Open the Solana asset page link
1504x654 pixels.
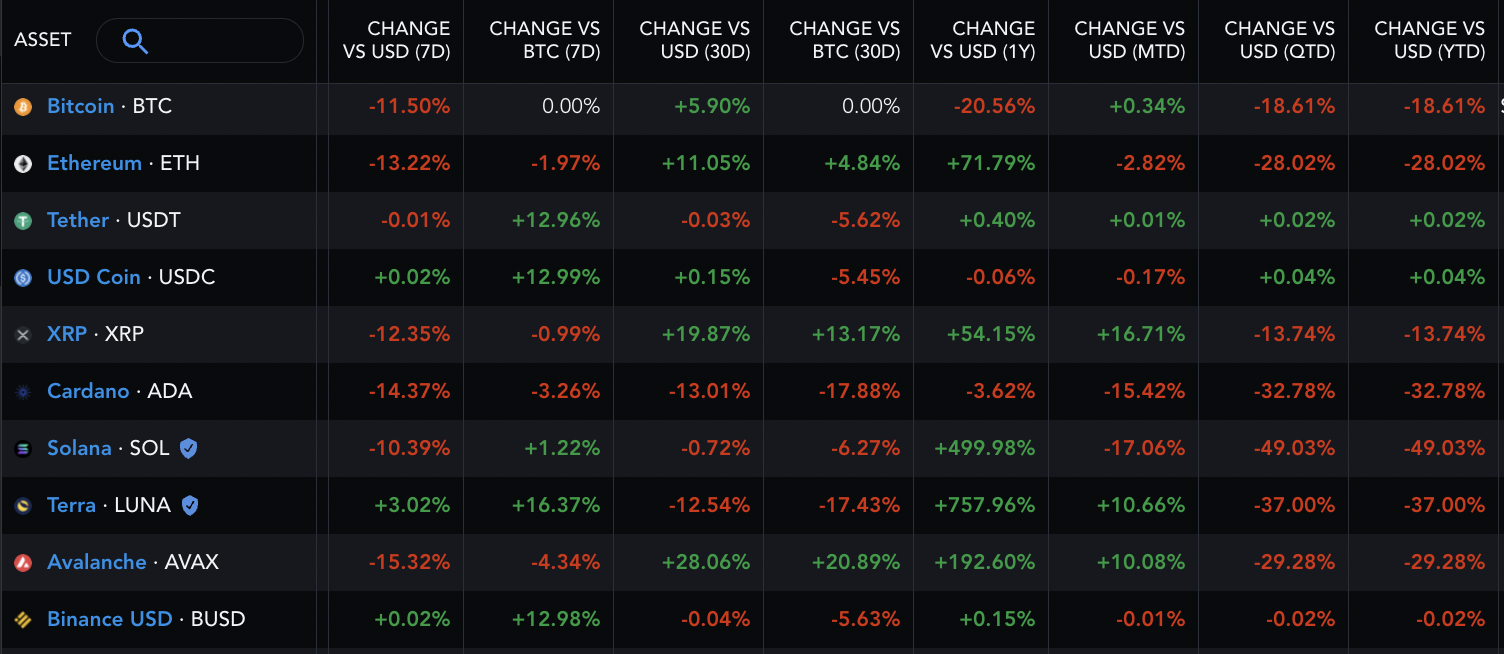click(79, 448)
